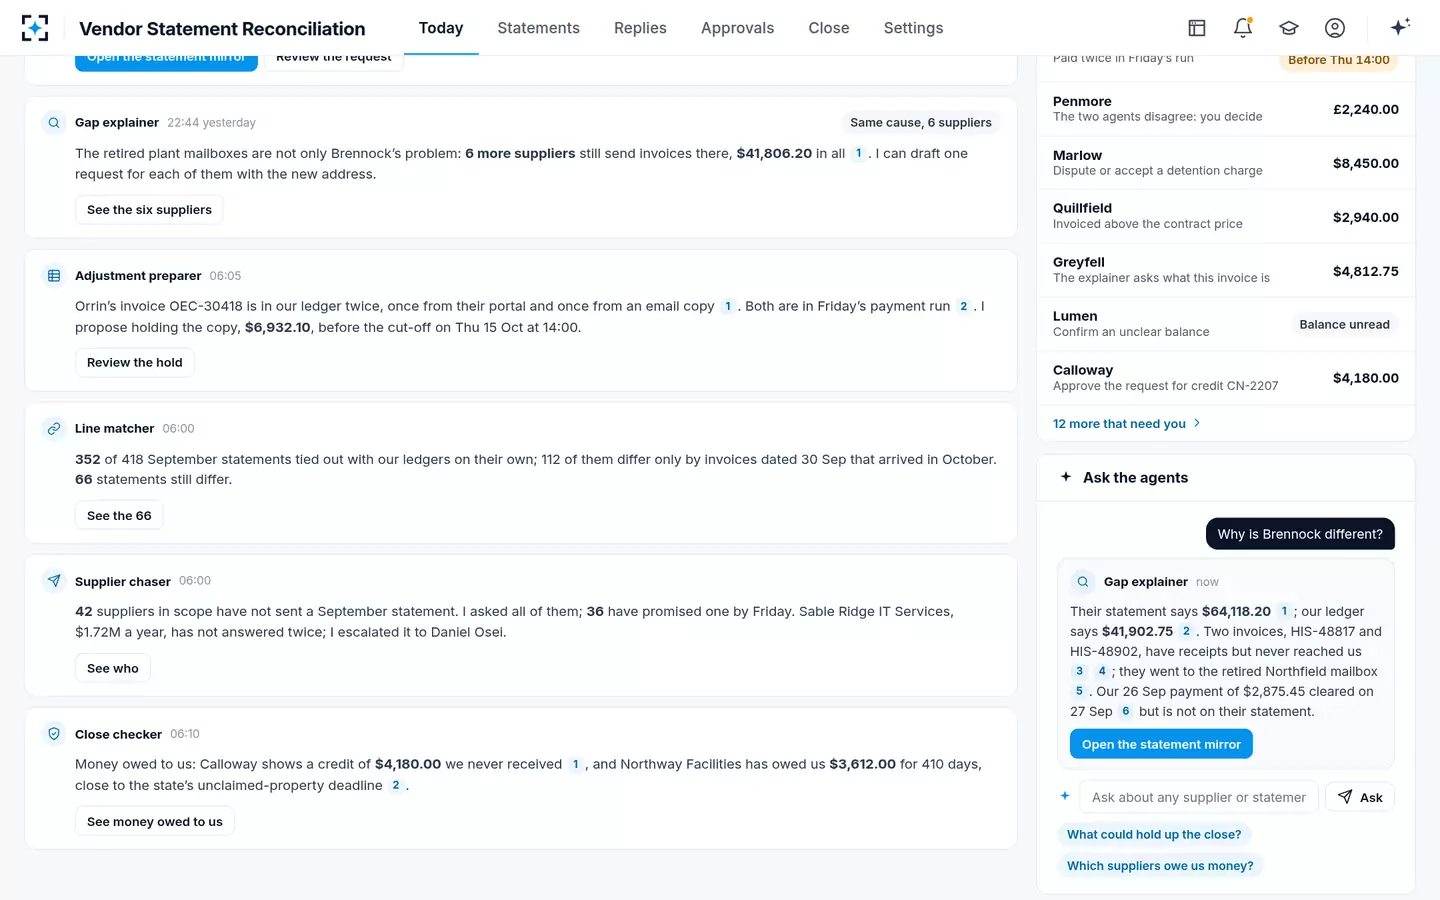Go to the Replies tab
Screen dimensions: 1440x900
coord(640,28)
